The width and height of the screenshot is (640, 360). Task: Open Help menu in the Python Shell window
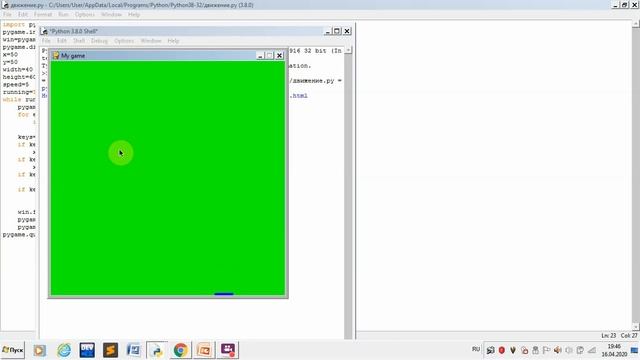173,41
